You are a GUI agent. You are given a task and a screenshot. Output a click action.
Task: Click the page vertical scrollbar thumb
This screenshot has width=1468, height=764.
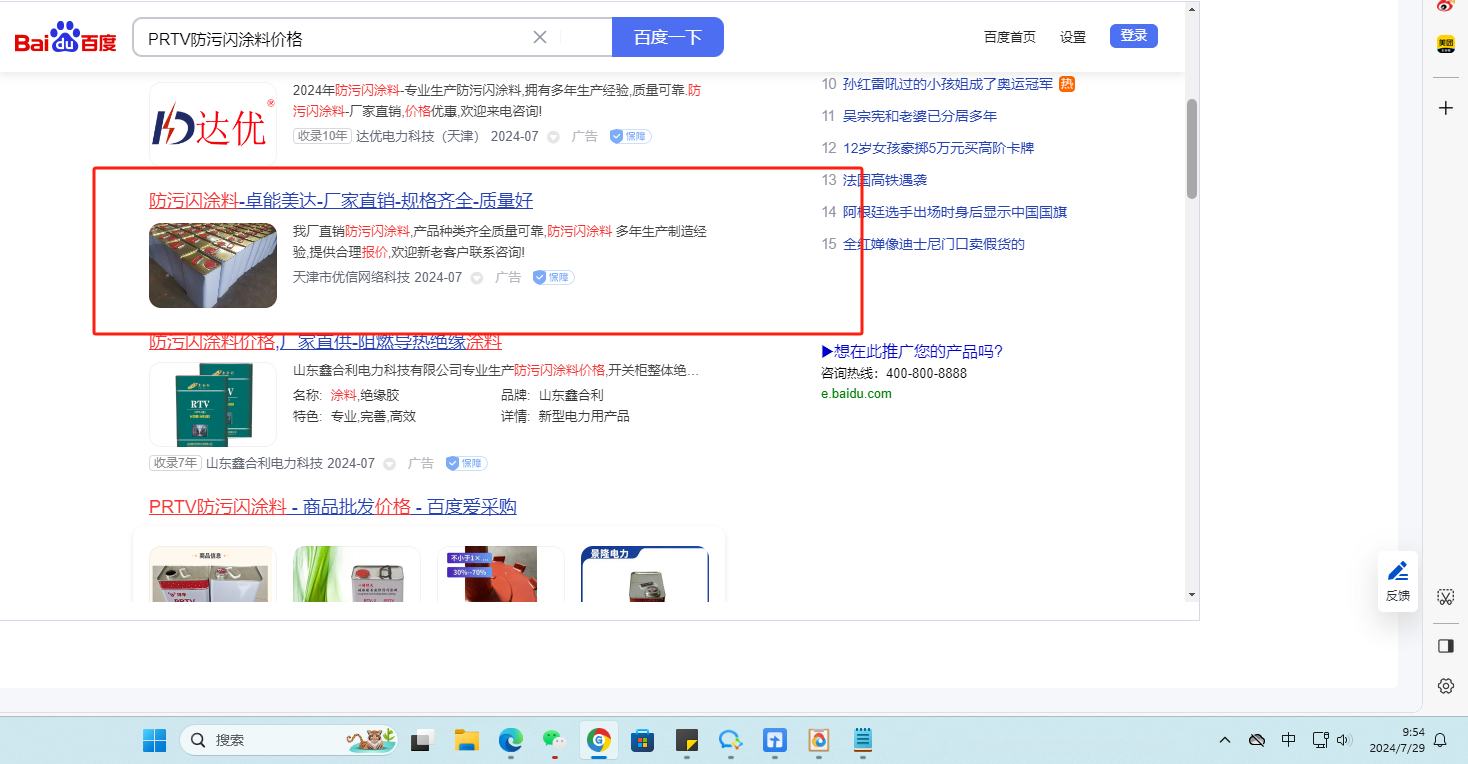tap(1191, 149)
